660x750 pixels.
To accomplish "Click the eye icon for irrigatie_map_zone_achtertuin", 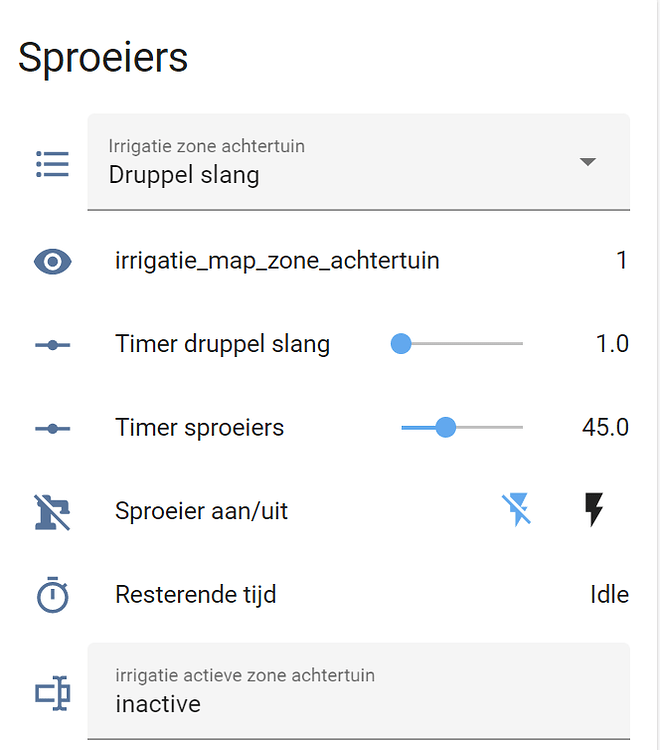I will coord(52,262).
